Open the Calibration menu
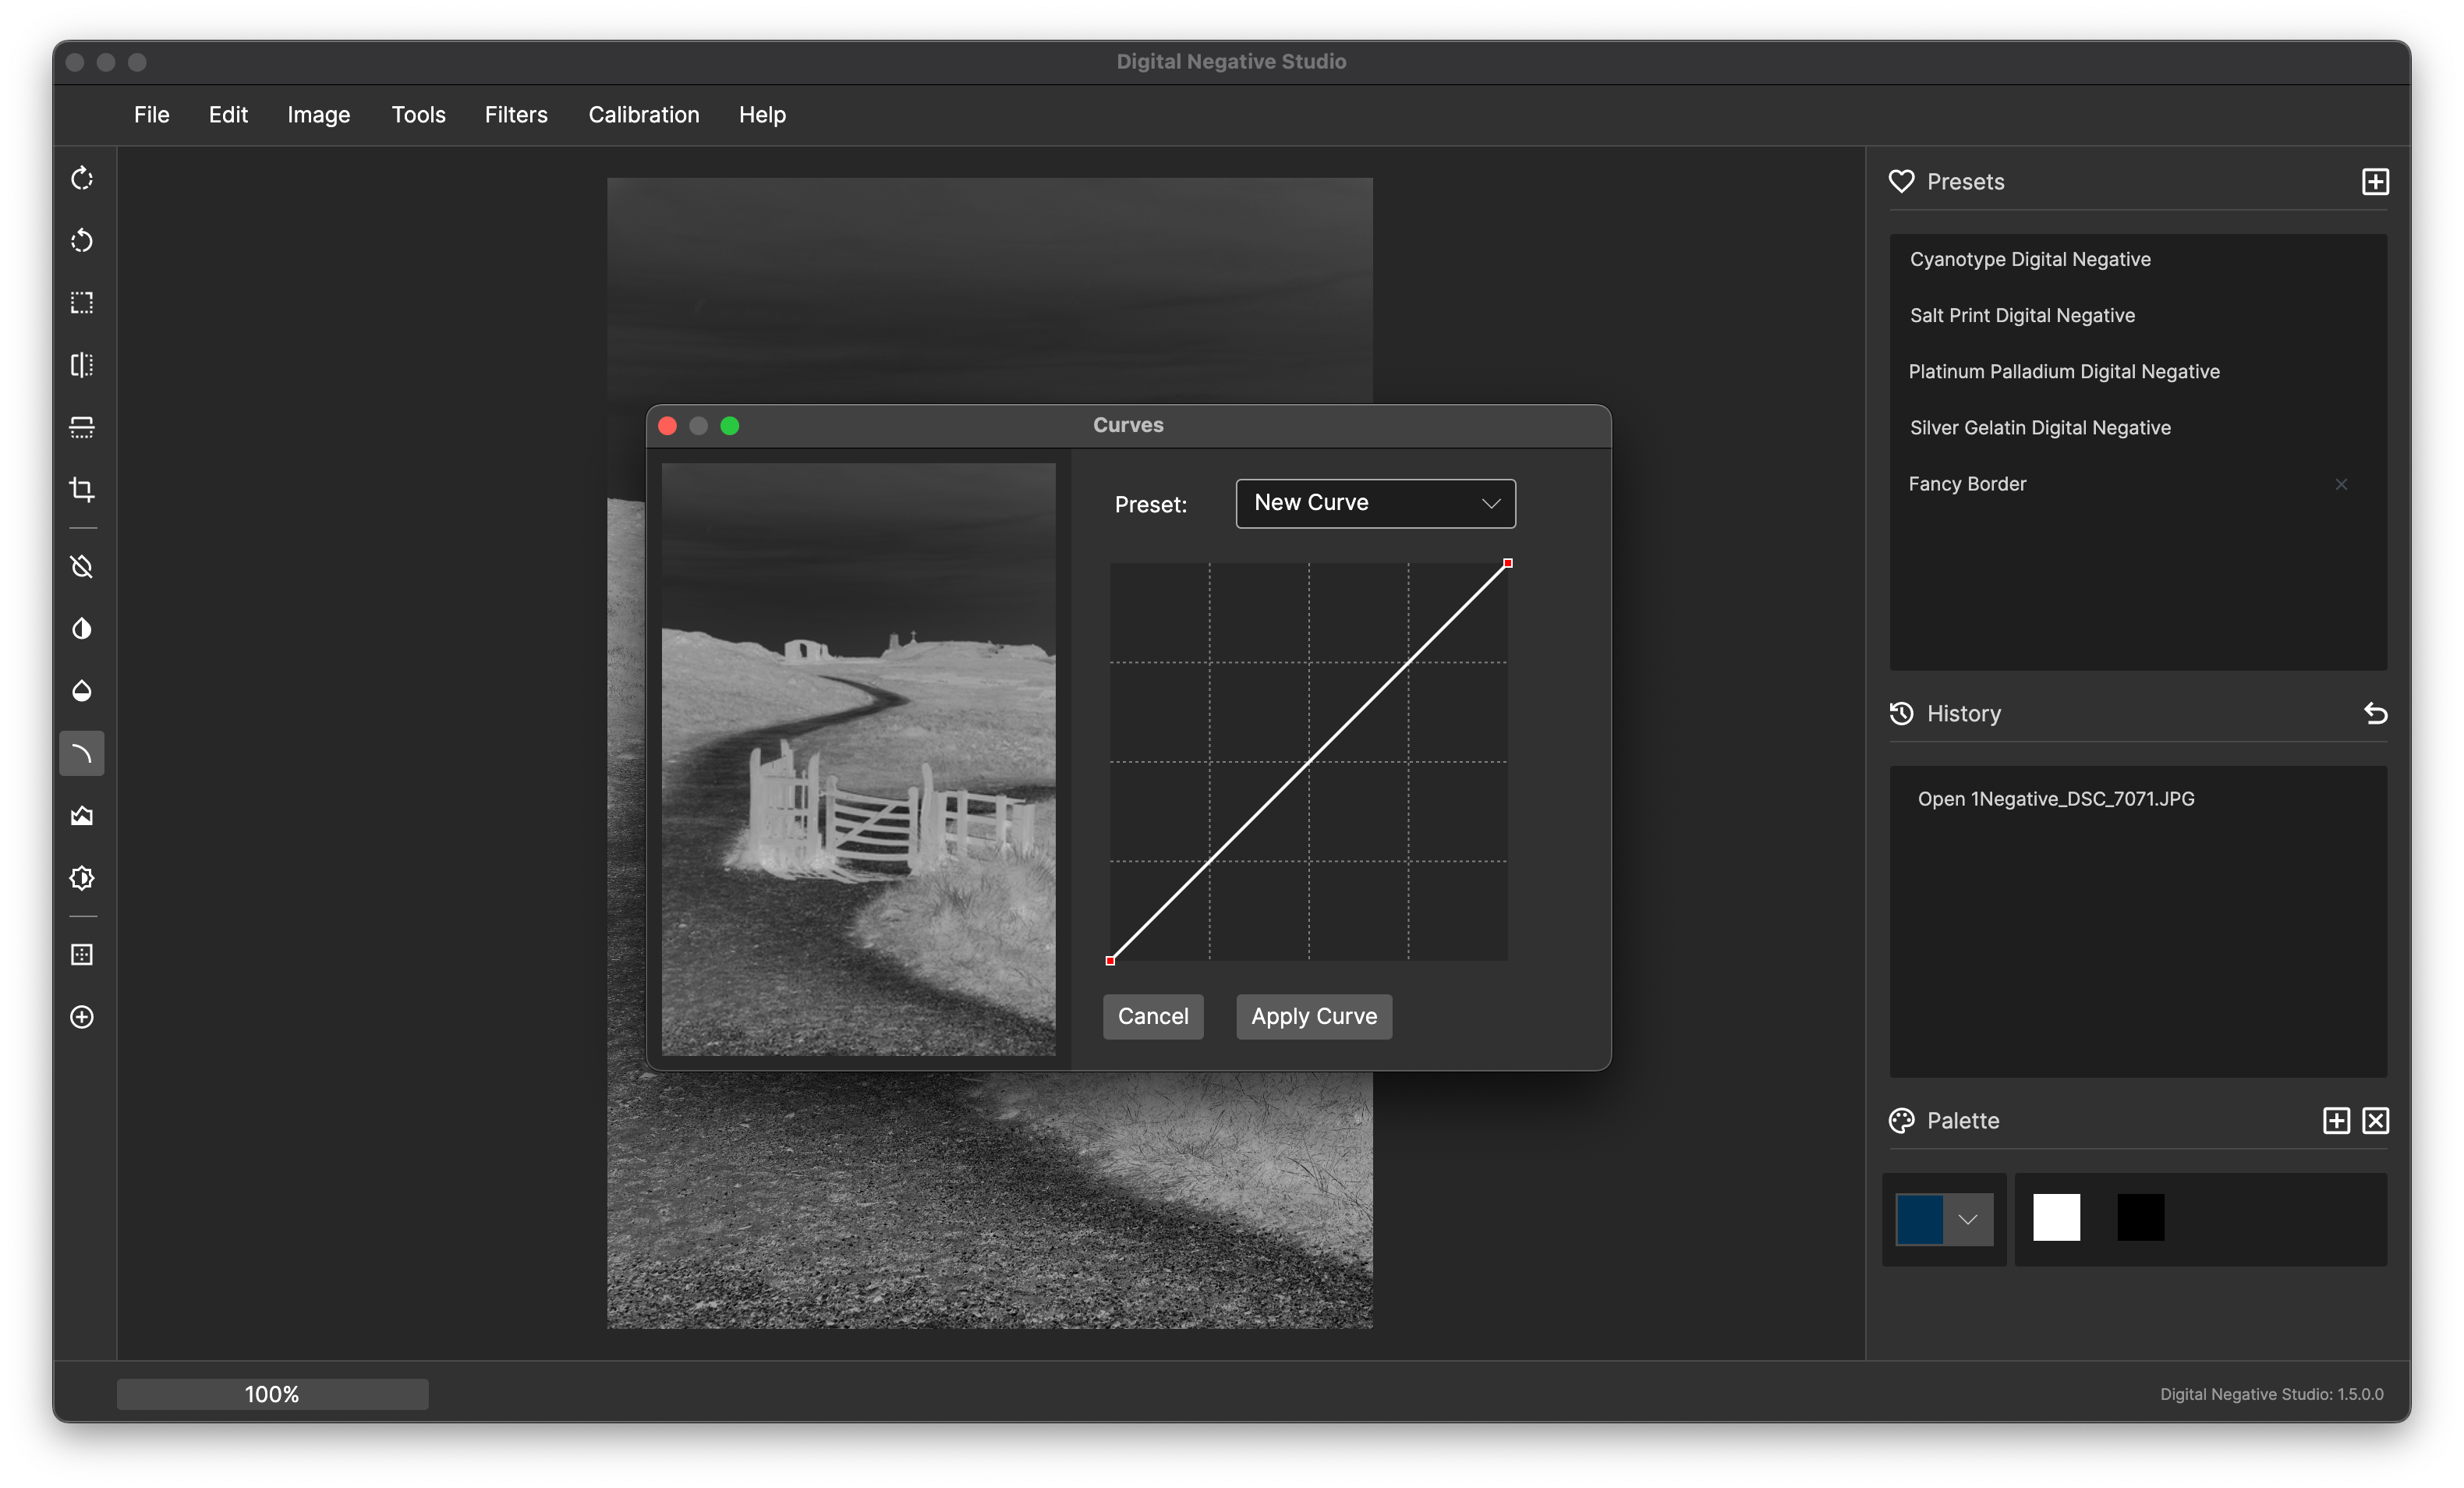This screenshot has width=2464, height=1488. 643,115
